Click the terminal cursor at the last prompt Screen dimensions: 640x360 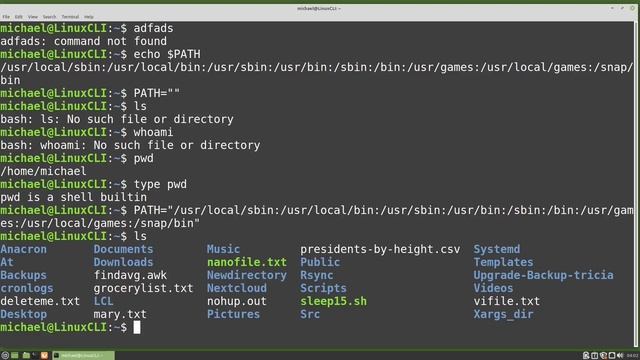click(137, 327)
